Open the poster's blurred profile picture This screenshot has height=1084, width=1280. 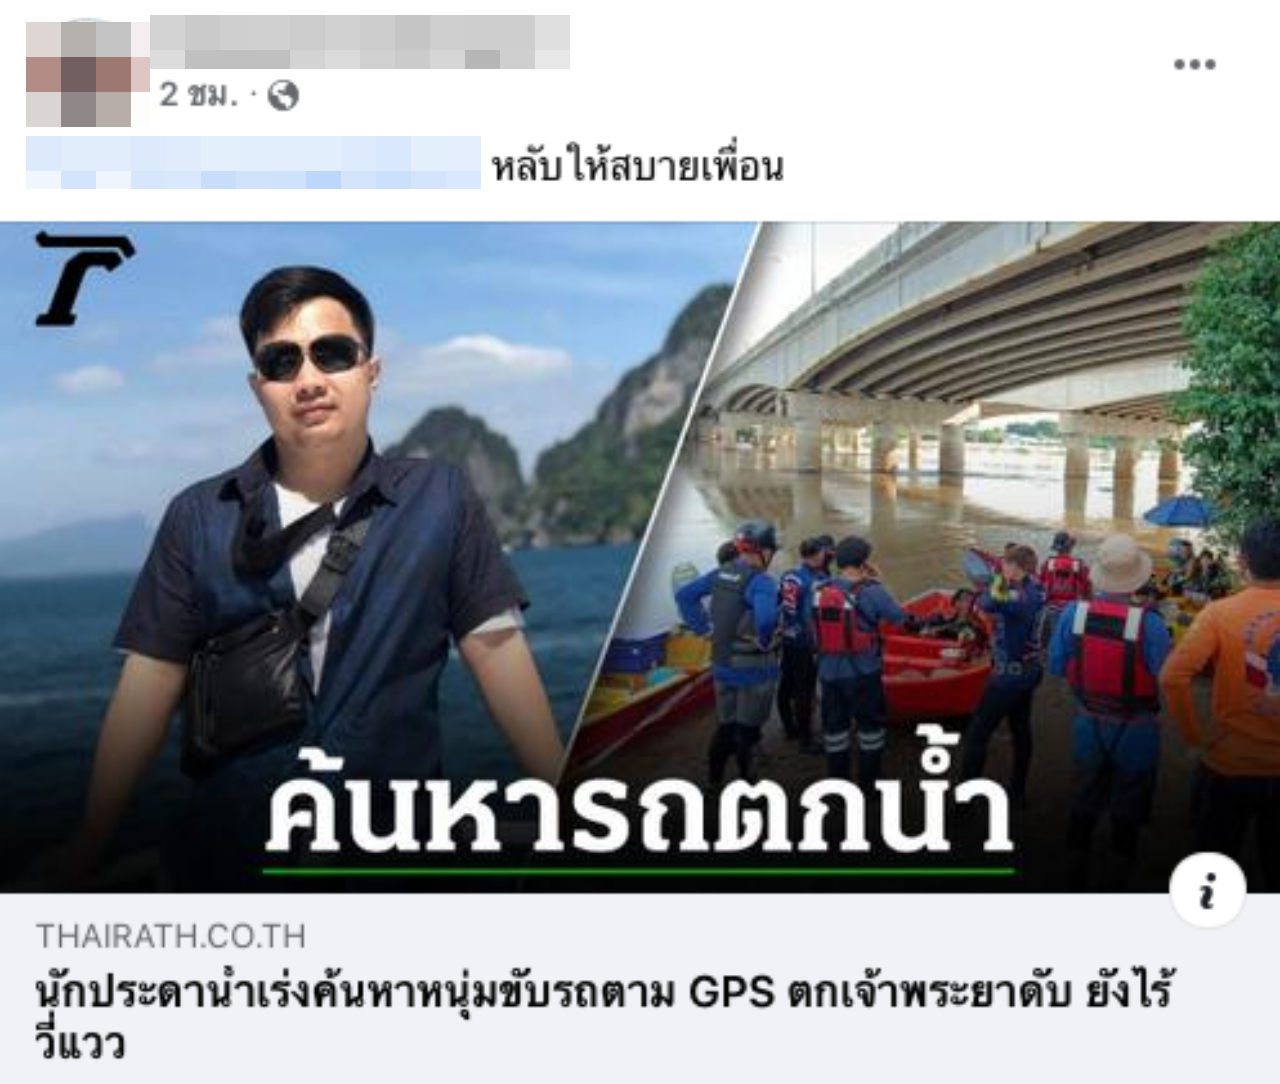79,73
